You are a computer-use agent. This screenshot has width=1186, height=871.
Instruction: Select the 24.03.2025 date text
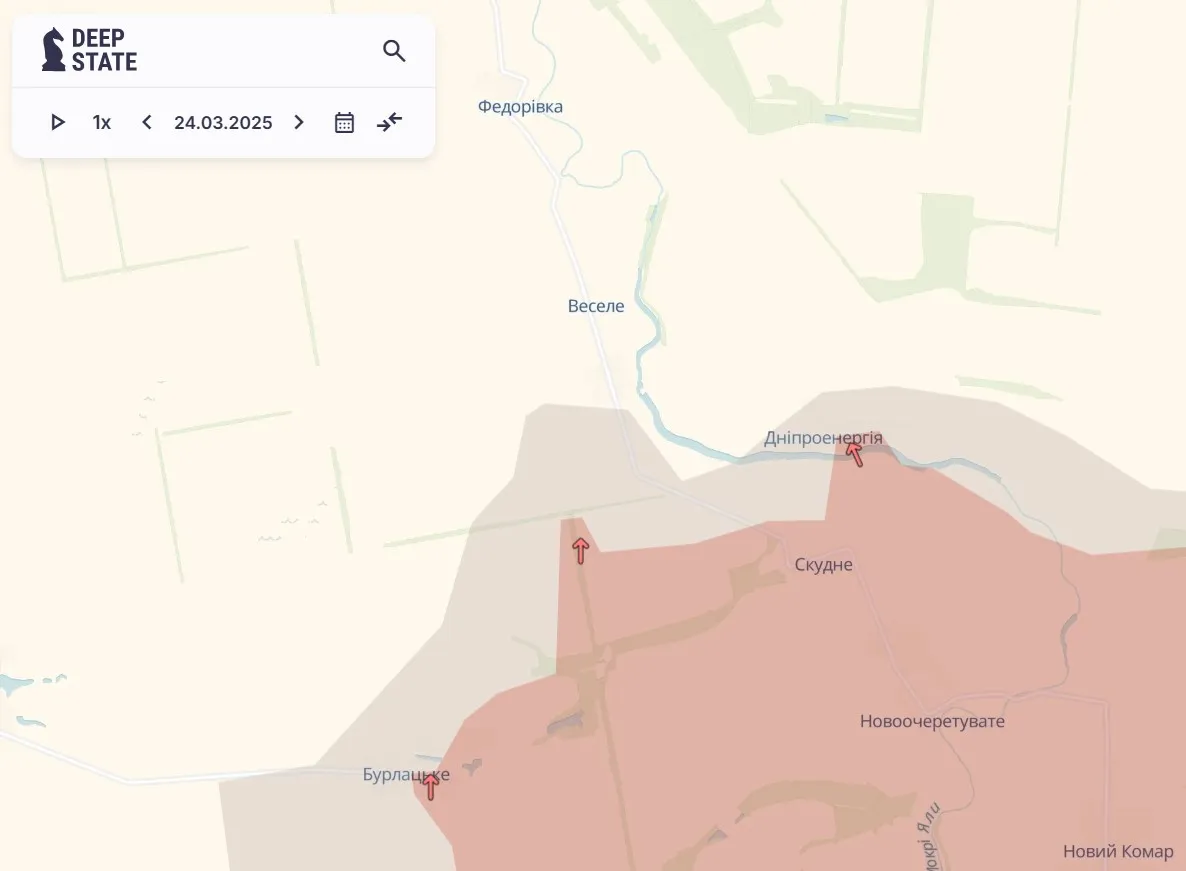223,122
